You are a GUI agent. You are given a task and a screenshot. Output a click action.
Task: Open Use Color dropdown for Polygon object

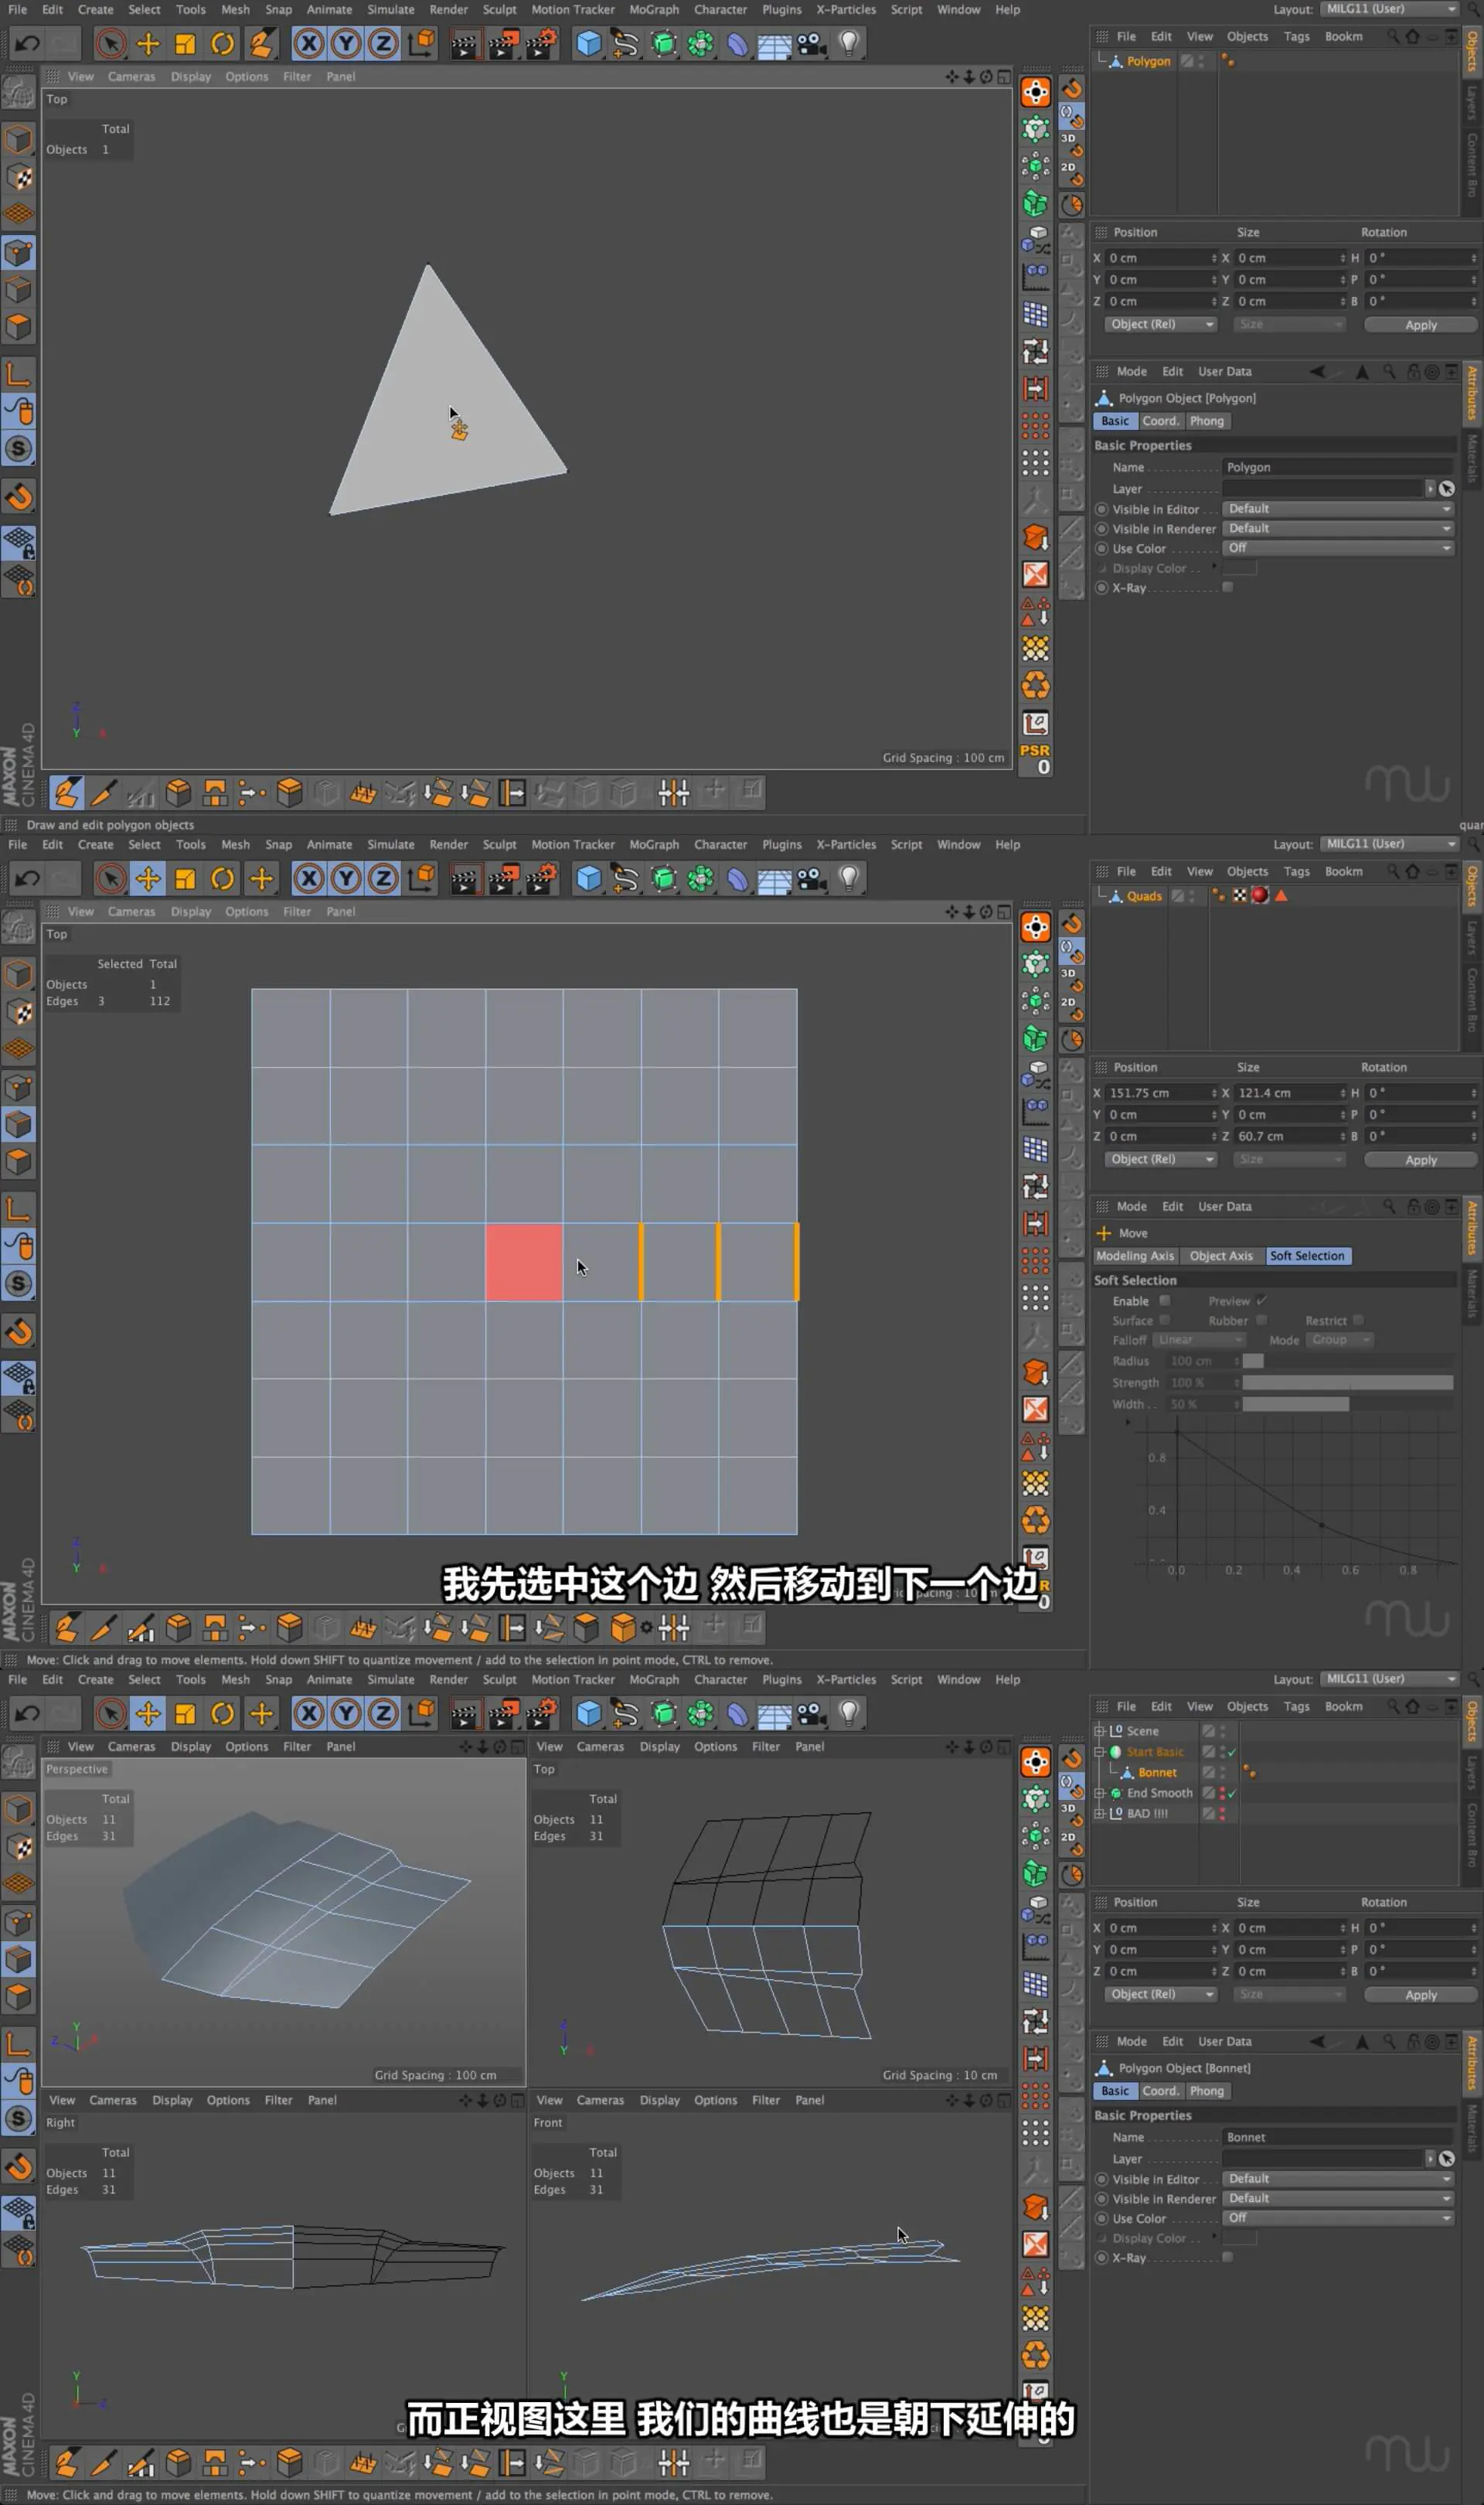click(x=1338, y=547)
